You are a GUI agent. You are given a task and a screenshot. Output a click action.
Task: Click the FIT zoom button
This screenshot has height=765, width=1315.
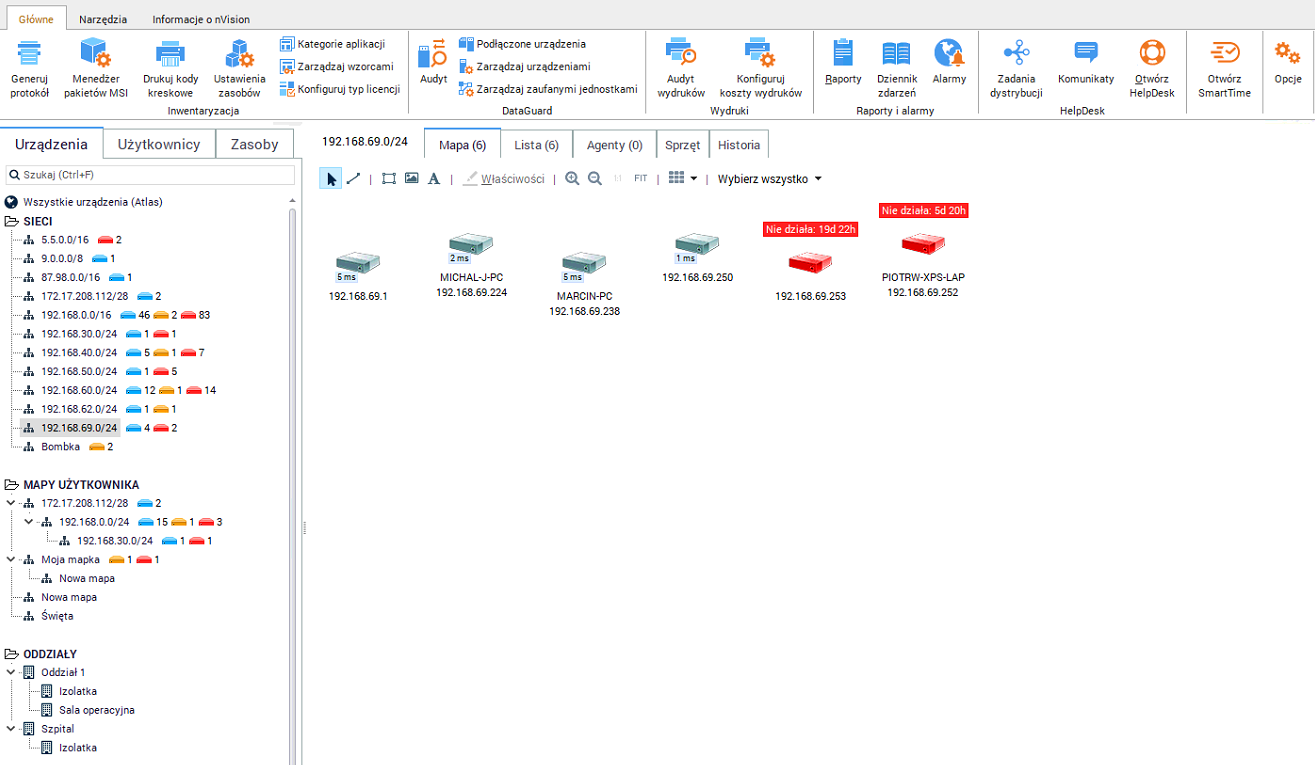tap(640, 179)
